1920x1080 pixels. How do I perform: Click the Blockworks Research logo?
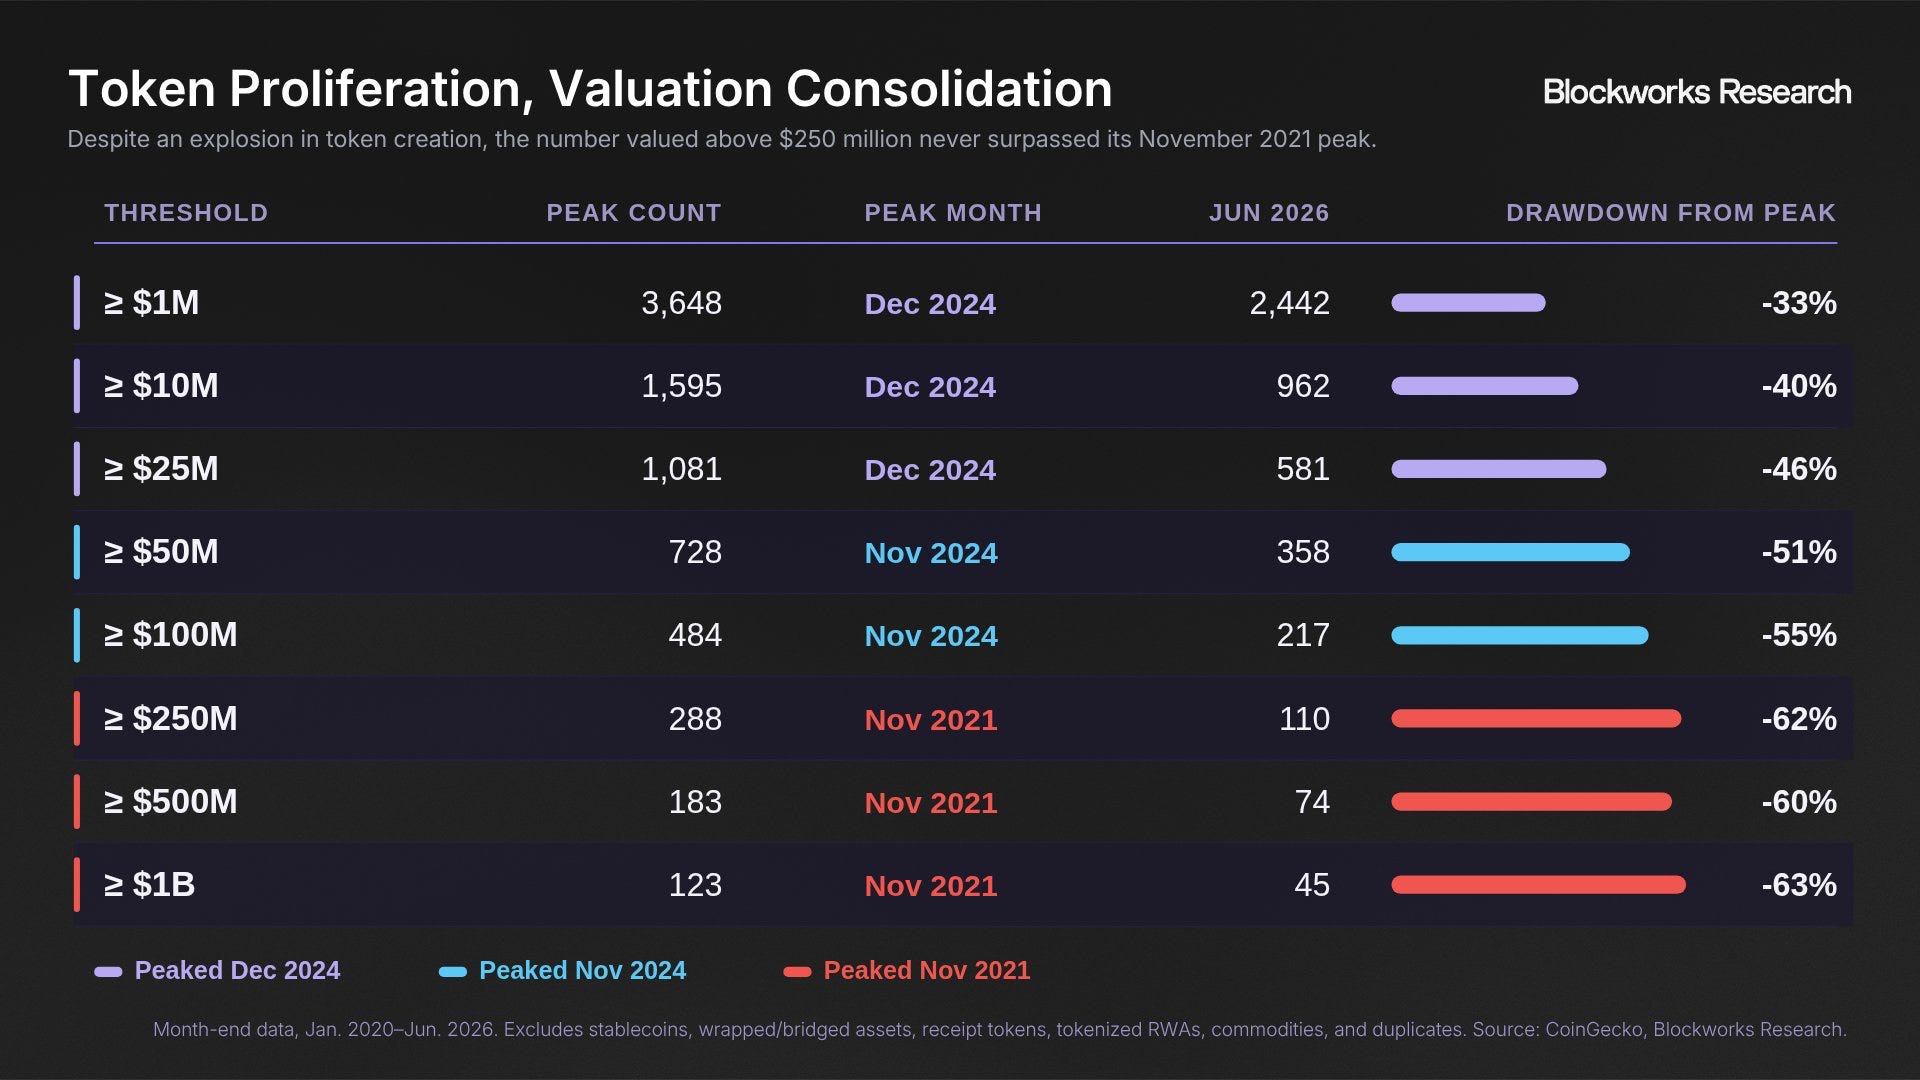coord(1697,92)
